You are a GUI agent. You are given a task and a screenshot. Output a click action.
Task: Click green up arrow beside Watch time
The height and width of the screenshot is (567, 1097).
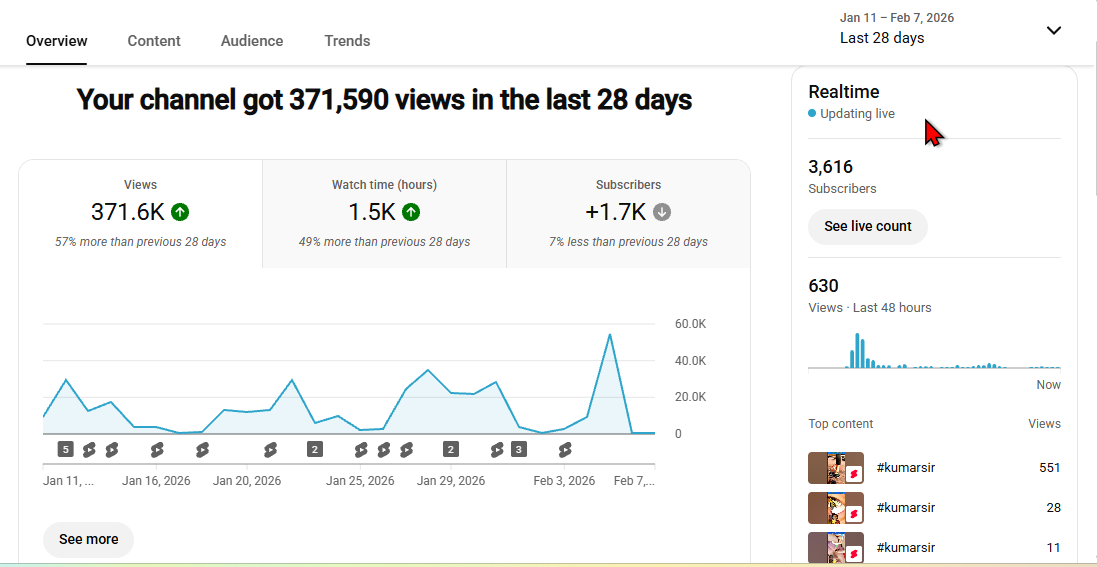tap(411, 212)
